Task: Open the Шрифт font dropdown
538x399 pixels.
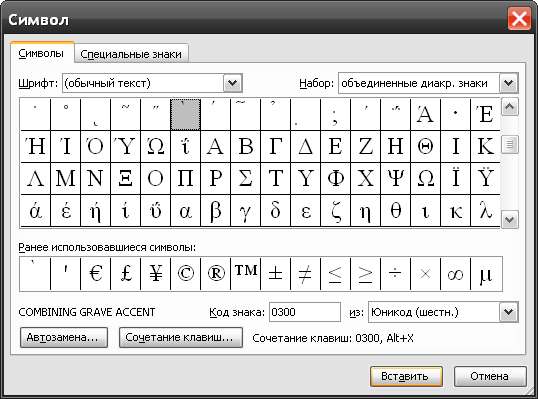Action: coord(232,83)
